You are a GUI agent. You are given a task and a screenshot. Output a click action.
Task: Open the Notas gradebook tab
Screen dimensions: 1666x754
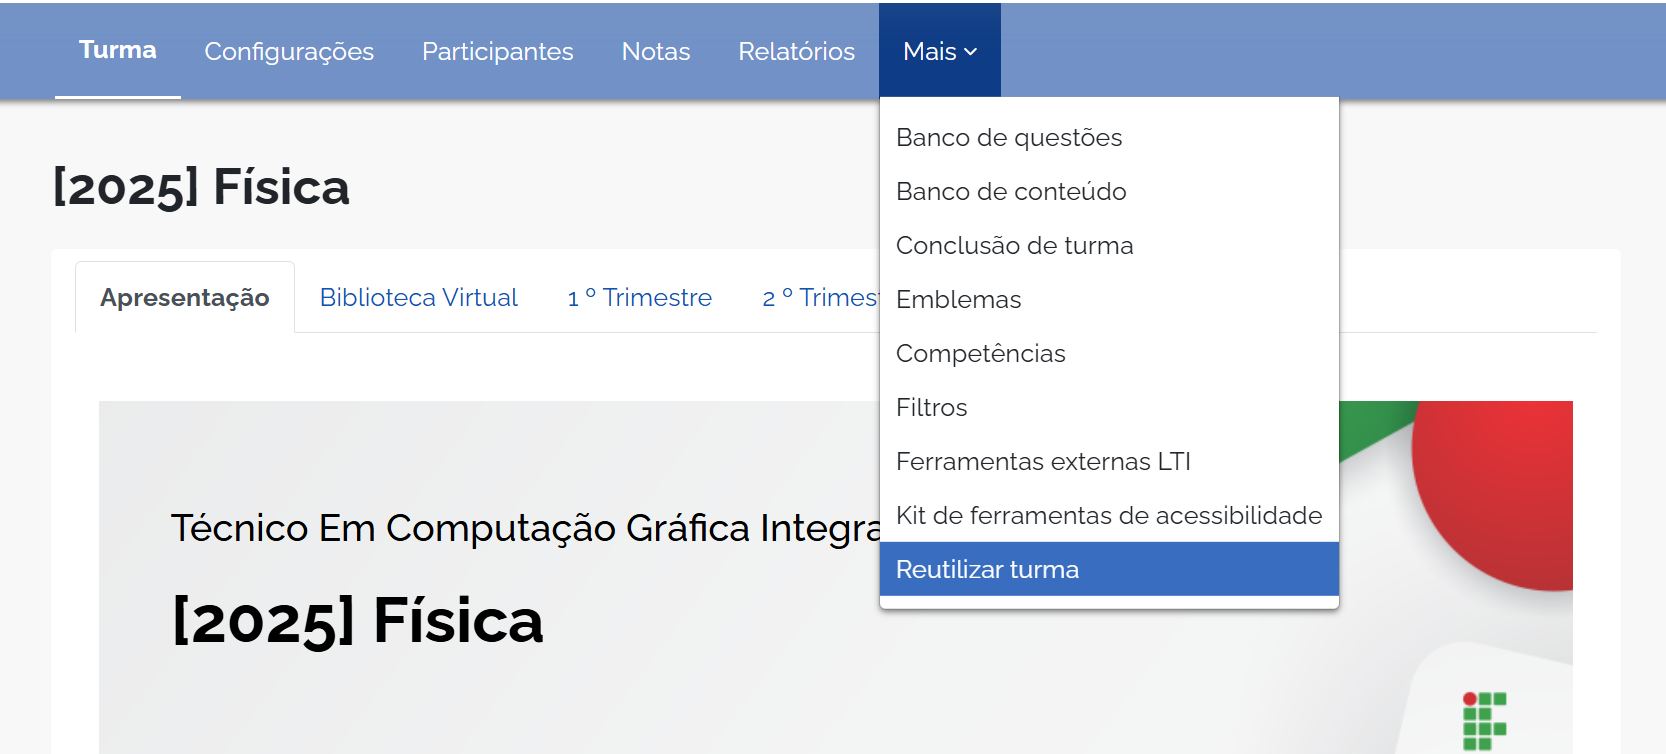[656, 51]
